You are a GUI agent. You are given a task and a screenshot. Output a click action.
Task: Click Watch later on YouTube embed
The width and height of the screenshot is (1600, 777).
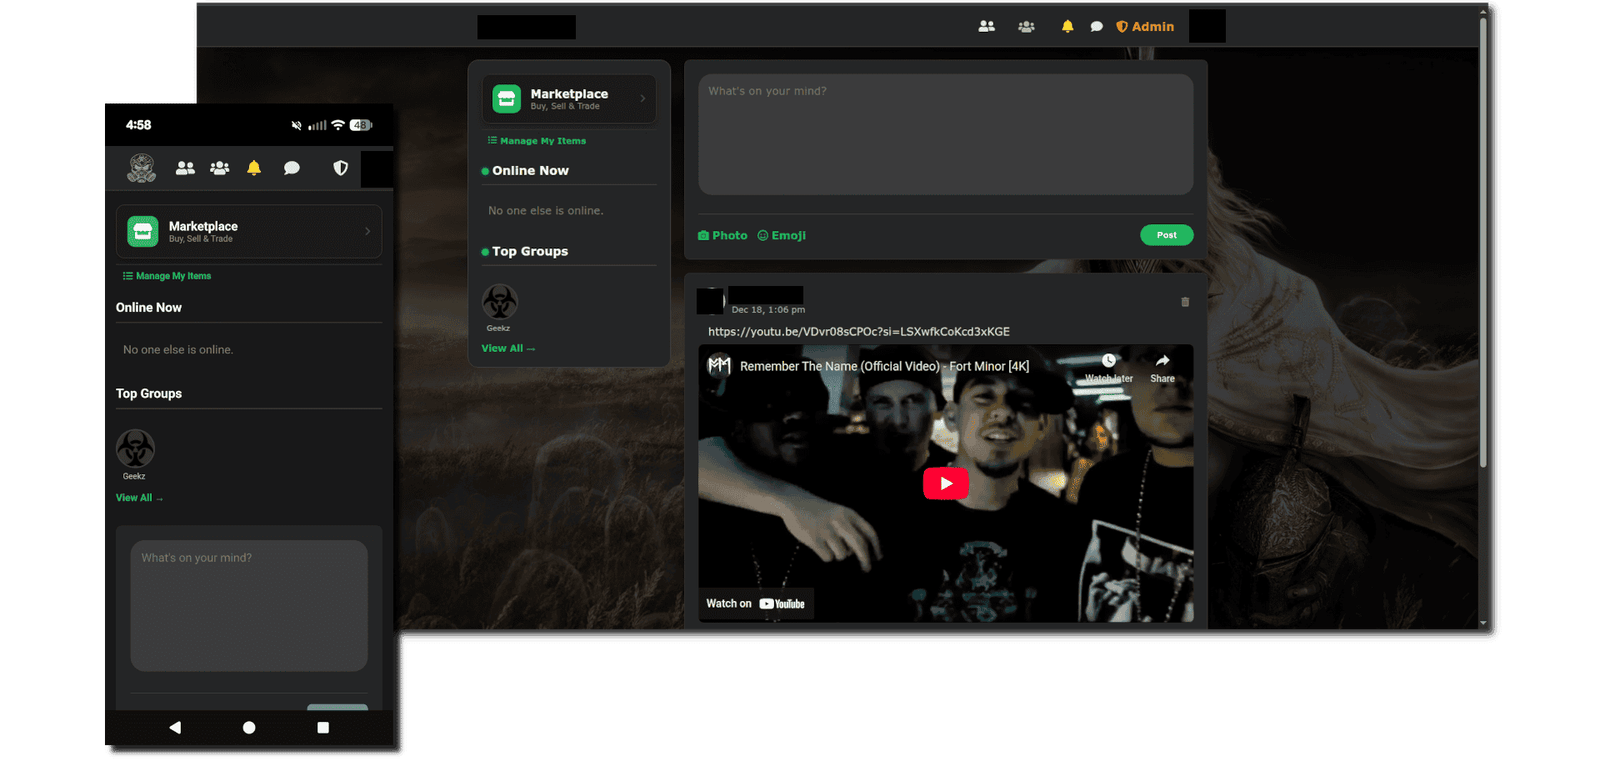coord(1109,367)
